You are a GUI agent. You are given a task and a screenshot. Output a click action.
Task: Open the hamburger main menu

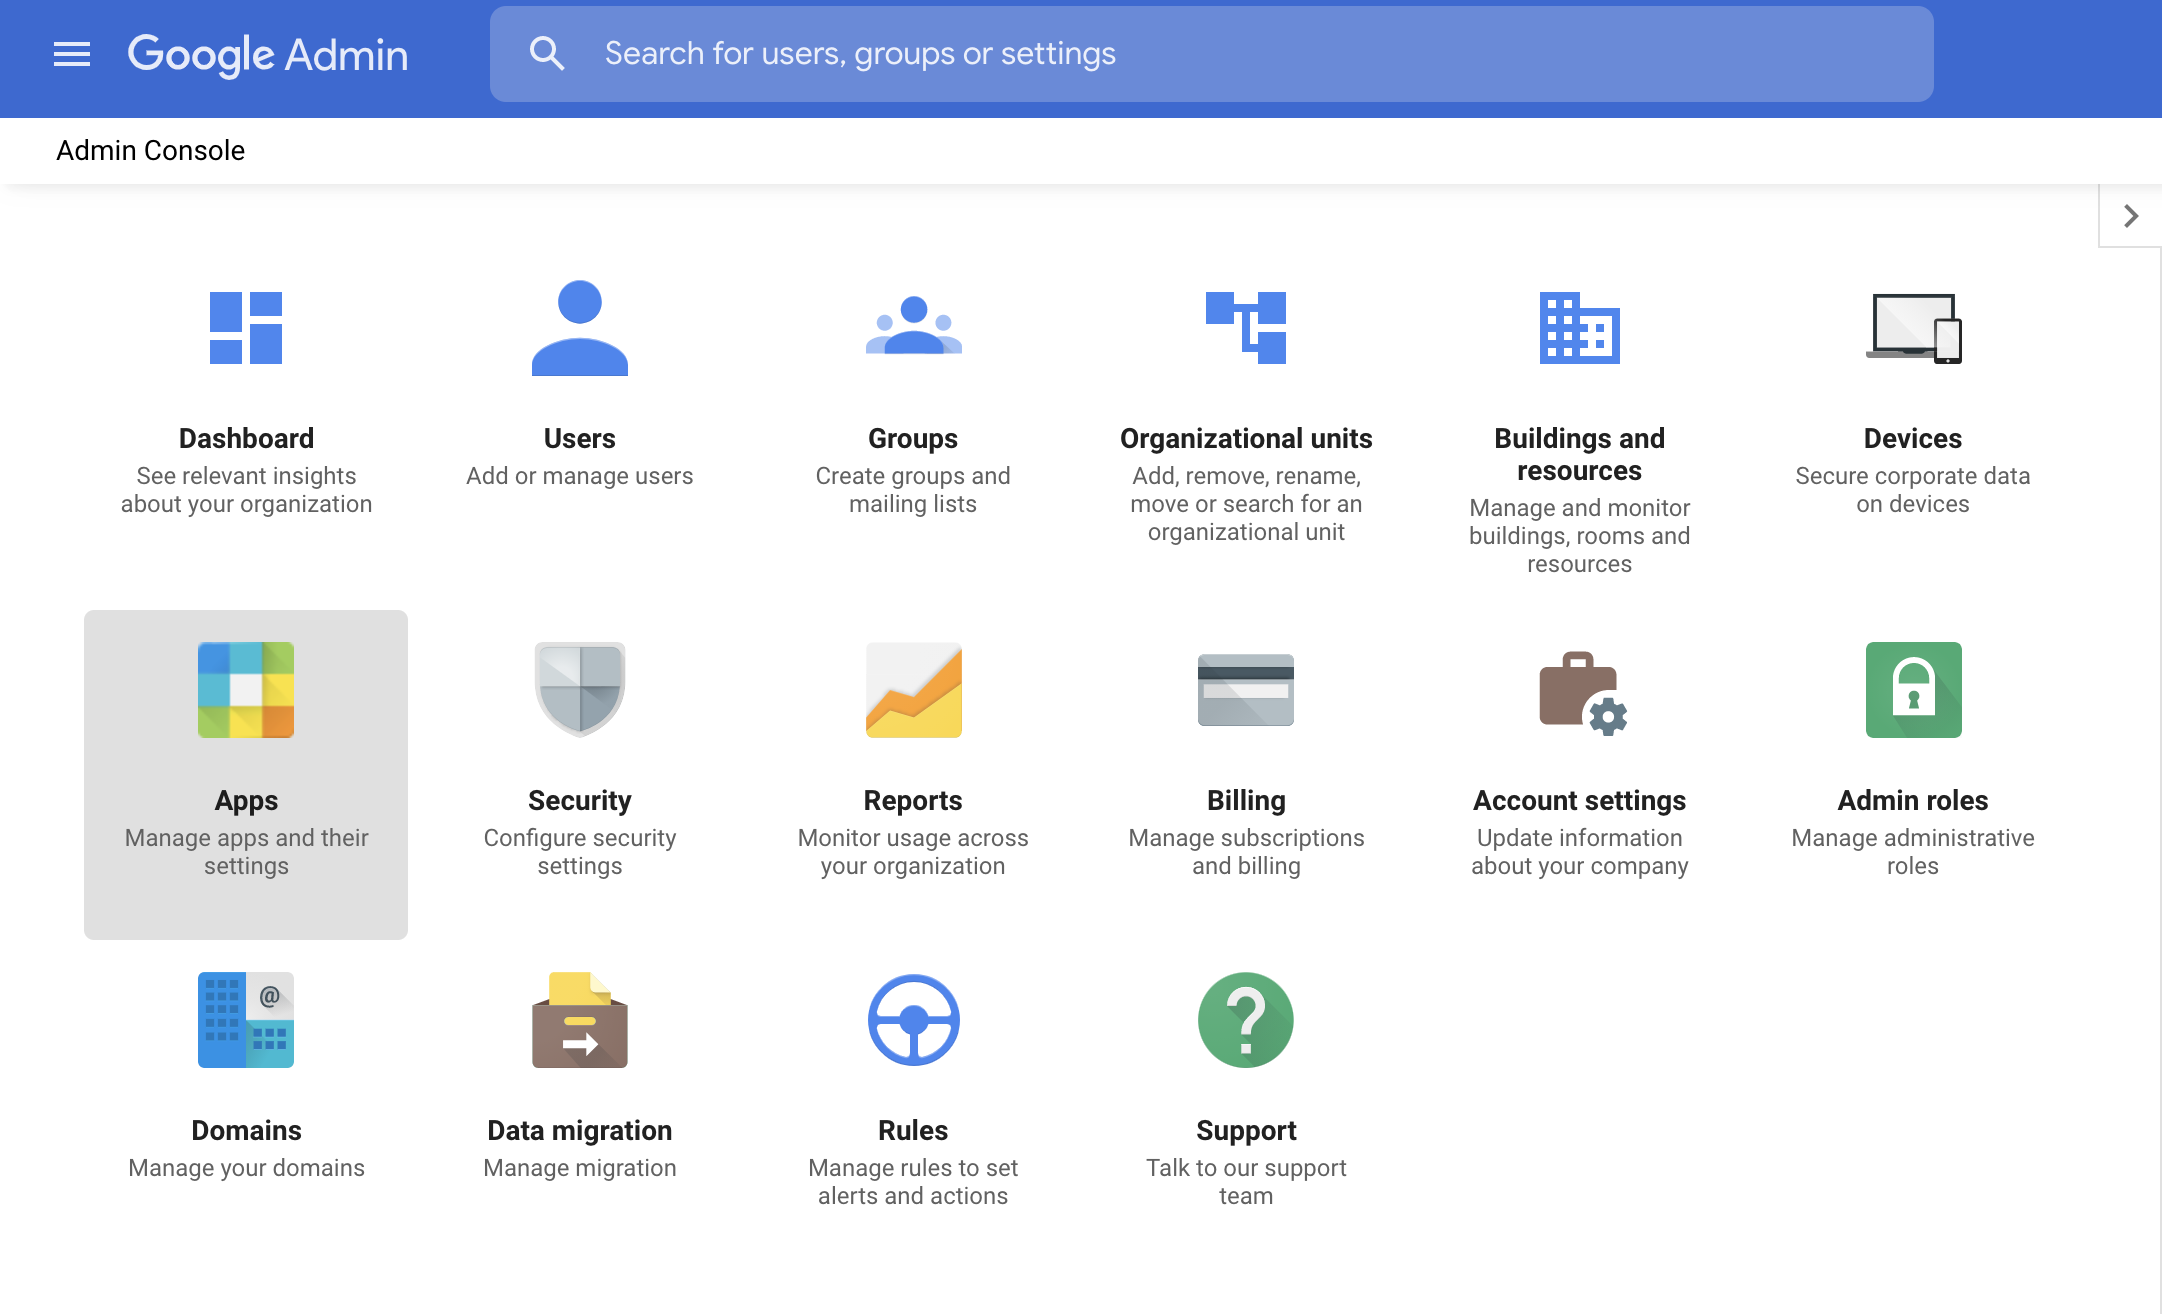tap(72, 54)
